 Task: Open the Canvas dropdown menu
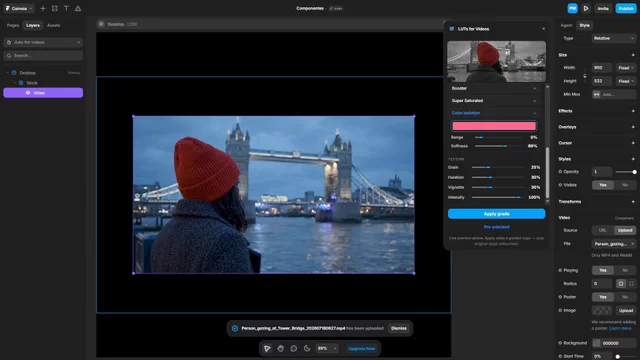tap(19, 8)
